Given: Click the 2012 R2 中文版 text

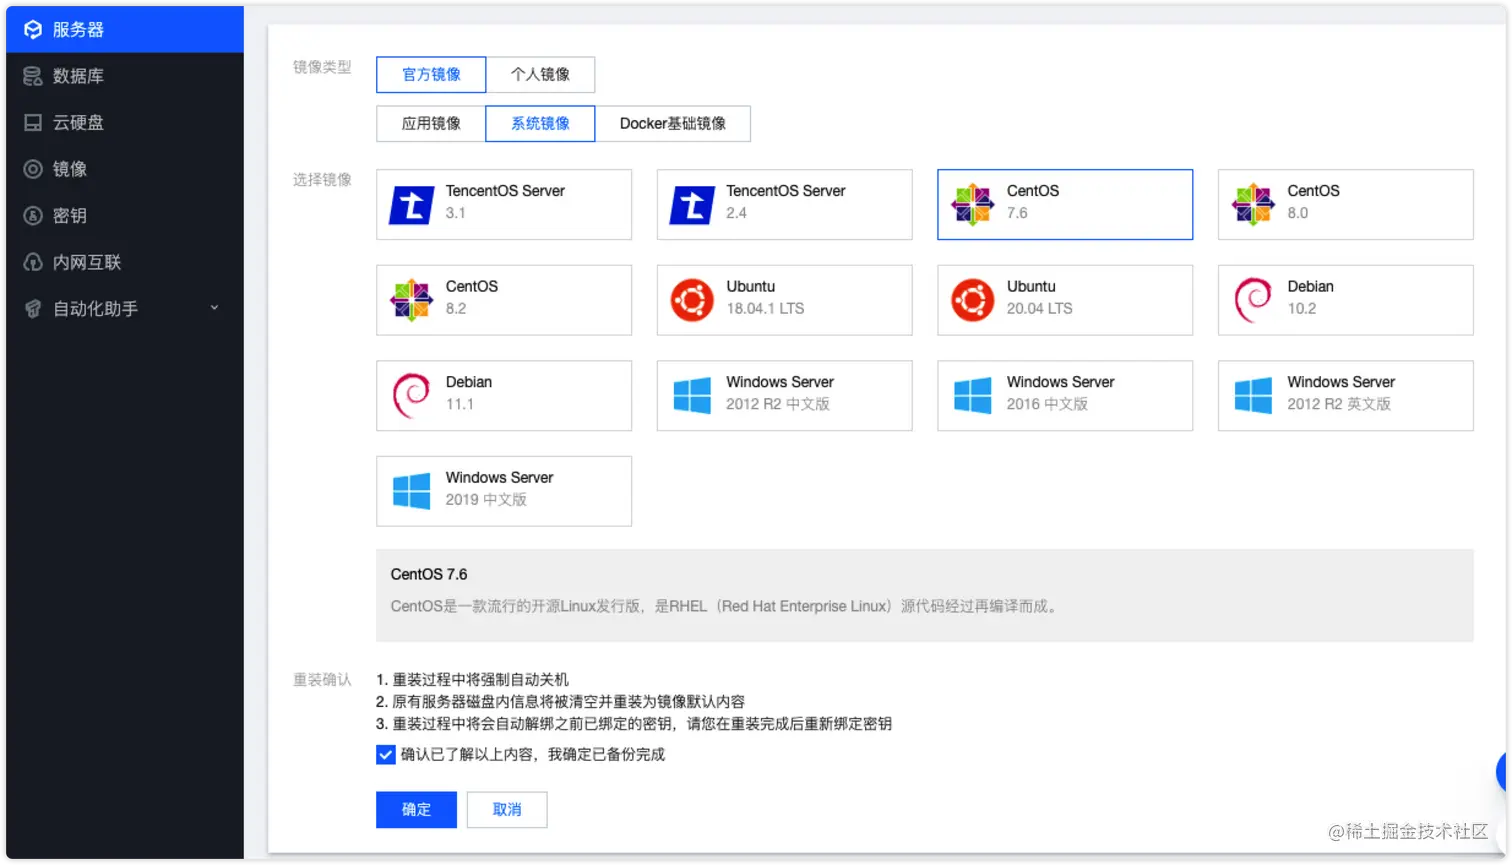Looking at the screenshot, I should [778, 405].
